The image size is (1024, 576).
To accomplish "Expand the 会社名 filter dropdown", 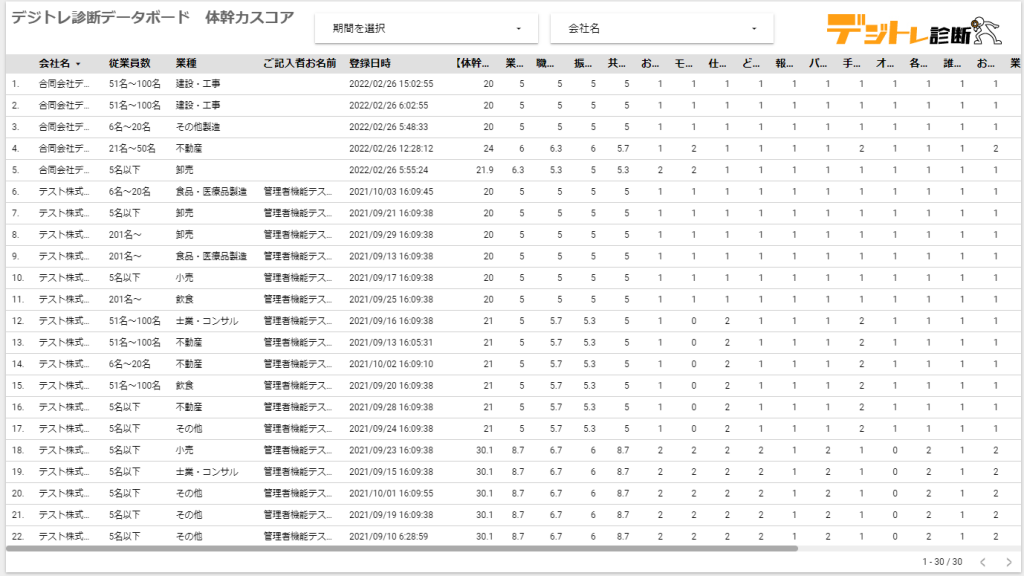I will (661, 29).
